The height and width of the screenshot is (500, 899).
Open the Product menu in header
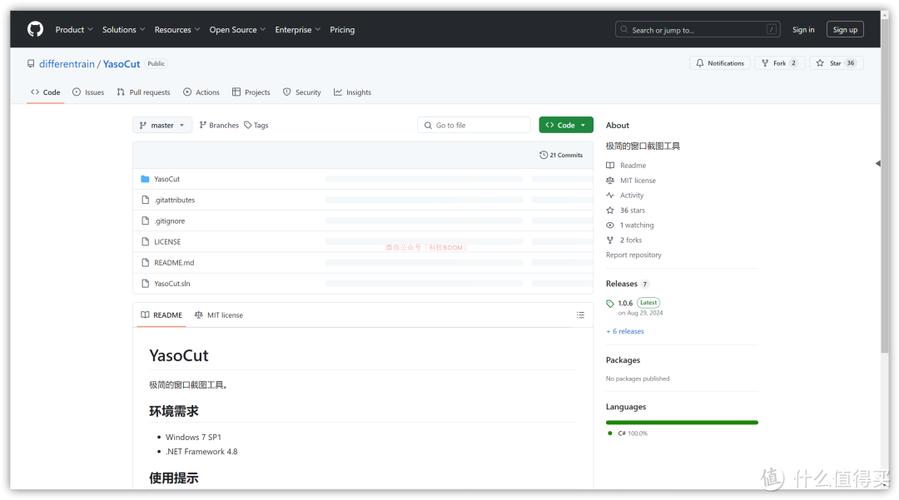(x=72, y=30)
